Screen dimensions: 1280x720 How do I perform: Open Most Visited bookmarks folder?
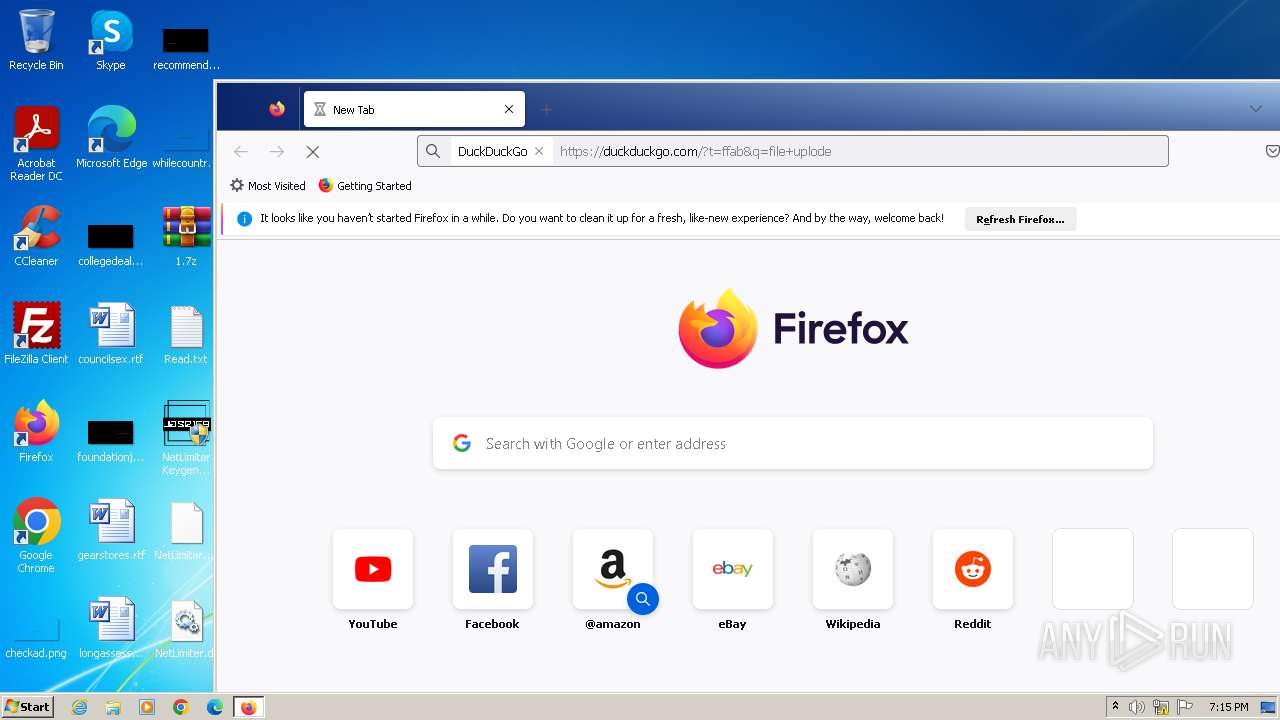tap(267, 185)
